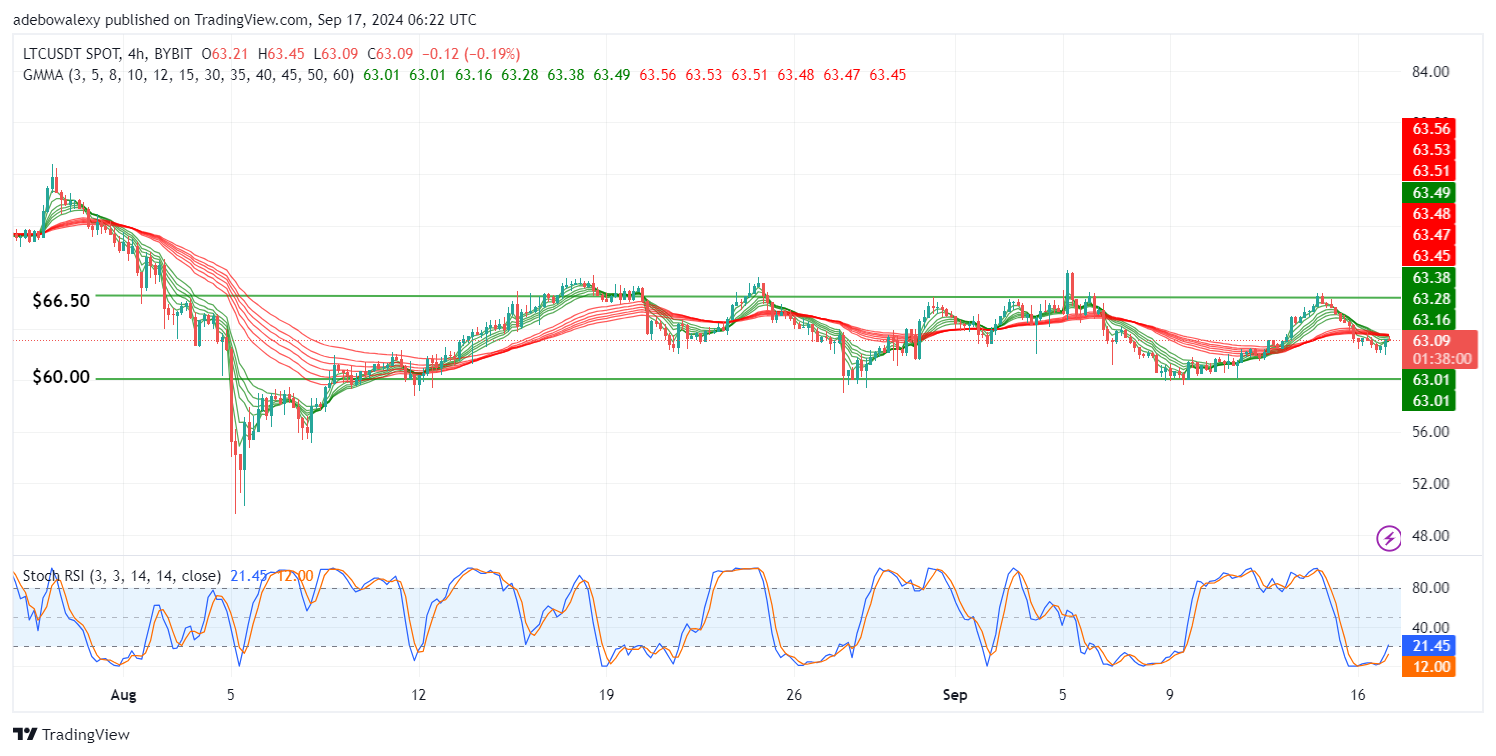Click the $60.00 support level label
Viewport: 1496px width, 756px height.
pos(59,378)
